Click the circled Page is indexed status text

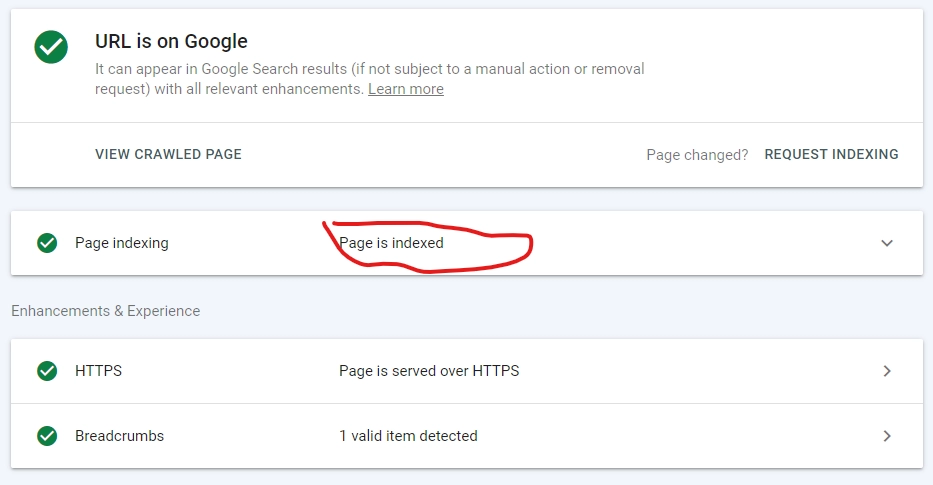[x=392, y=243]
